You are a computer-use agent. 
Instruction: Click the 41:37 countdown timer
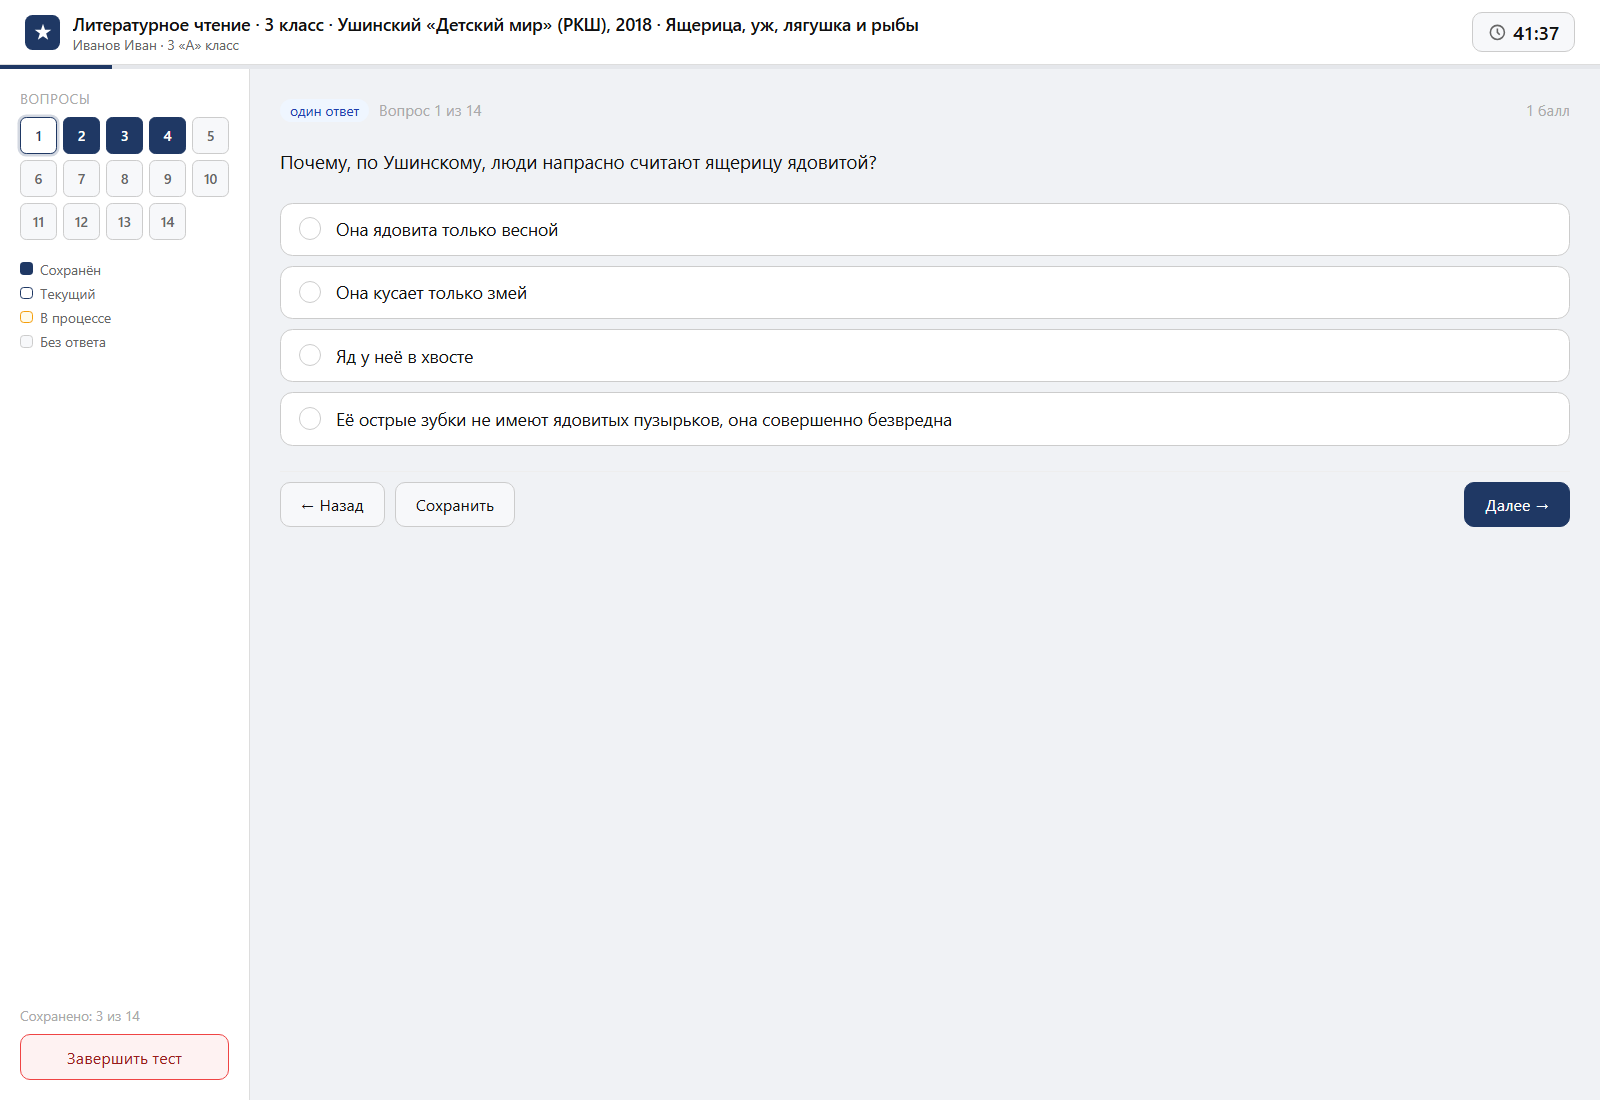point(1523,33)
